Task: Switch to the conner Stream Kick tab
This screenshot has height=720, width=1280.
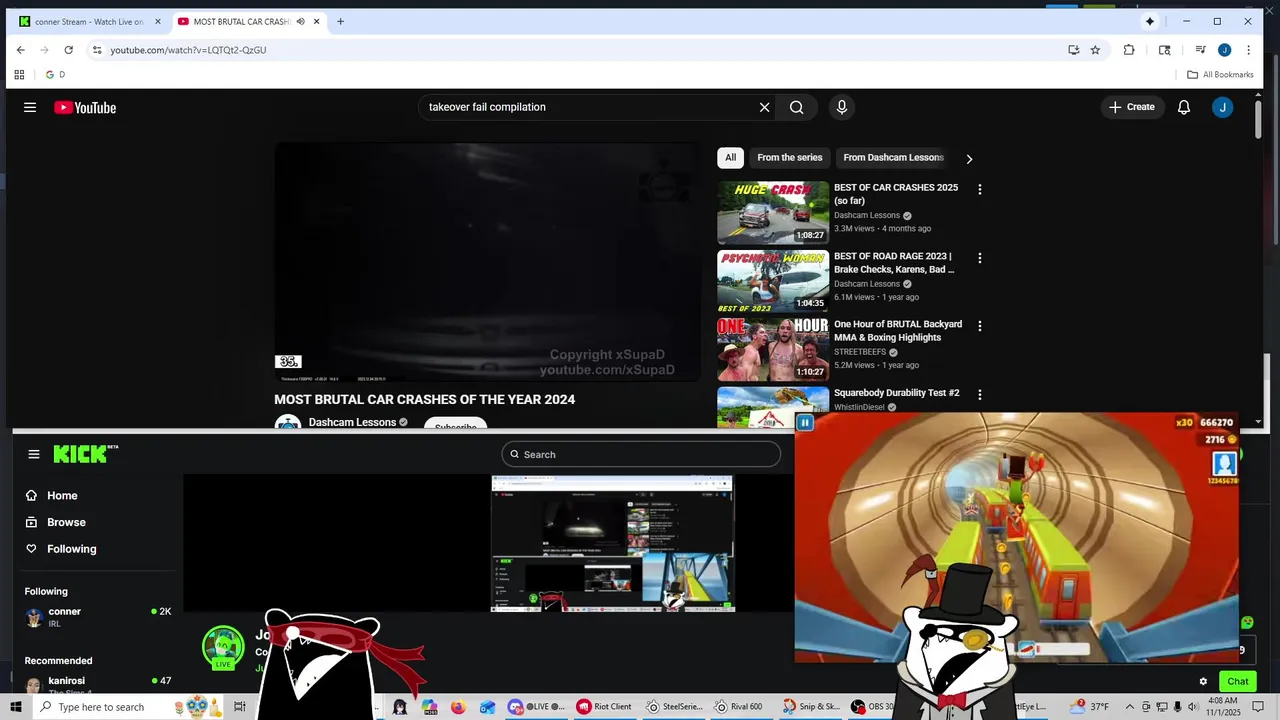Action: (89, 21)
